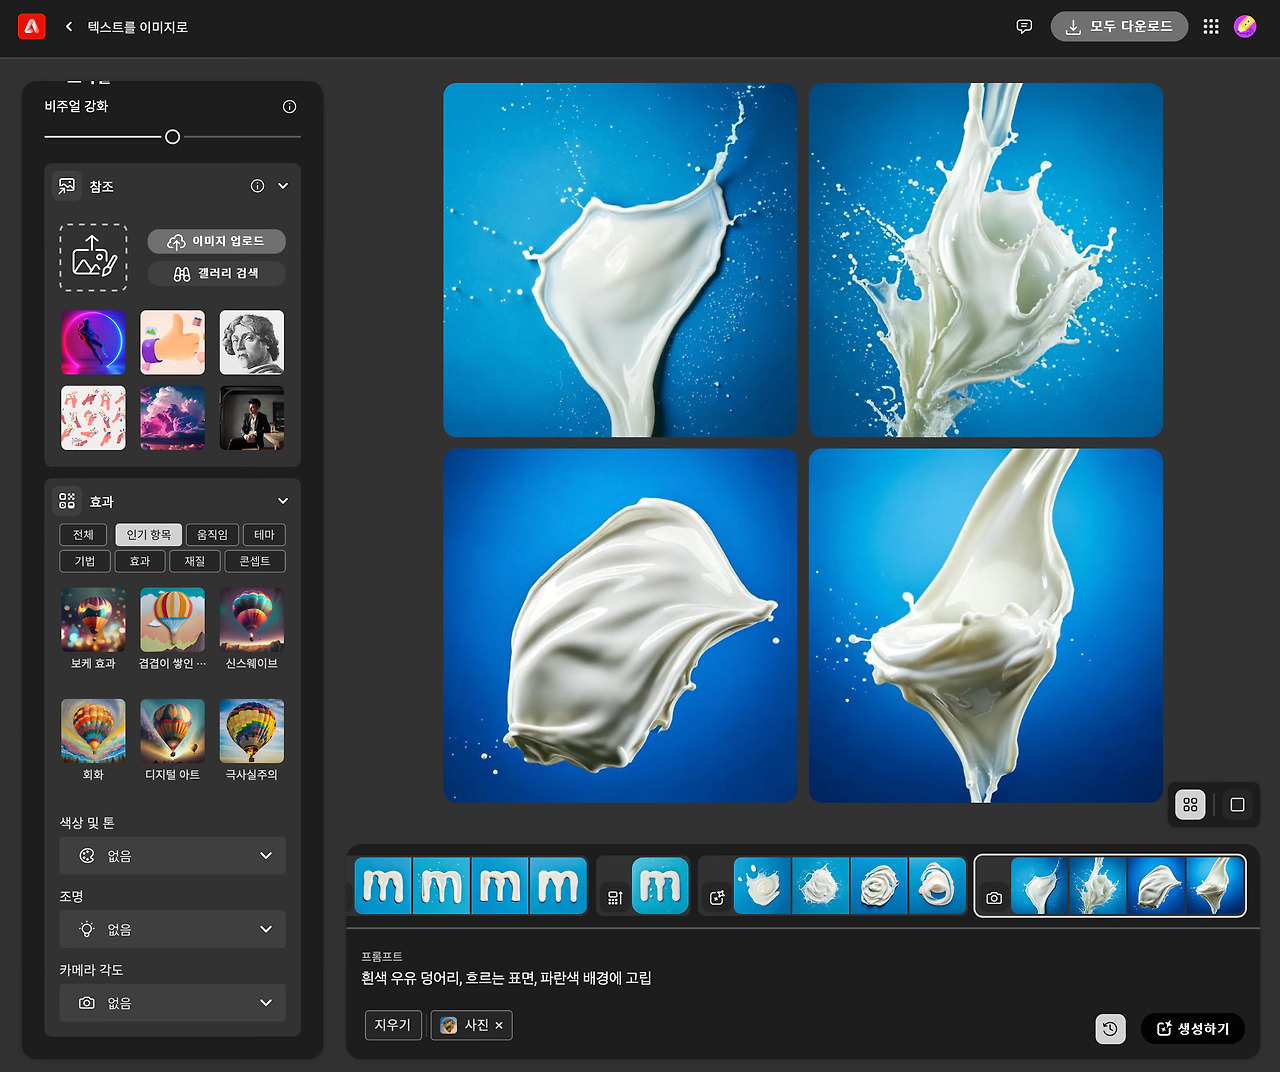The height and width of the screenshot is (1072, 1280).
Task: Select the 인기 항목 effects tab
Action: point(148,535)
